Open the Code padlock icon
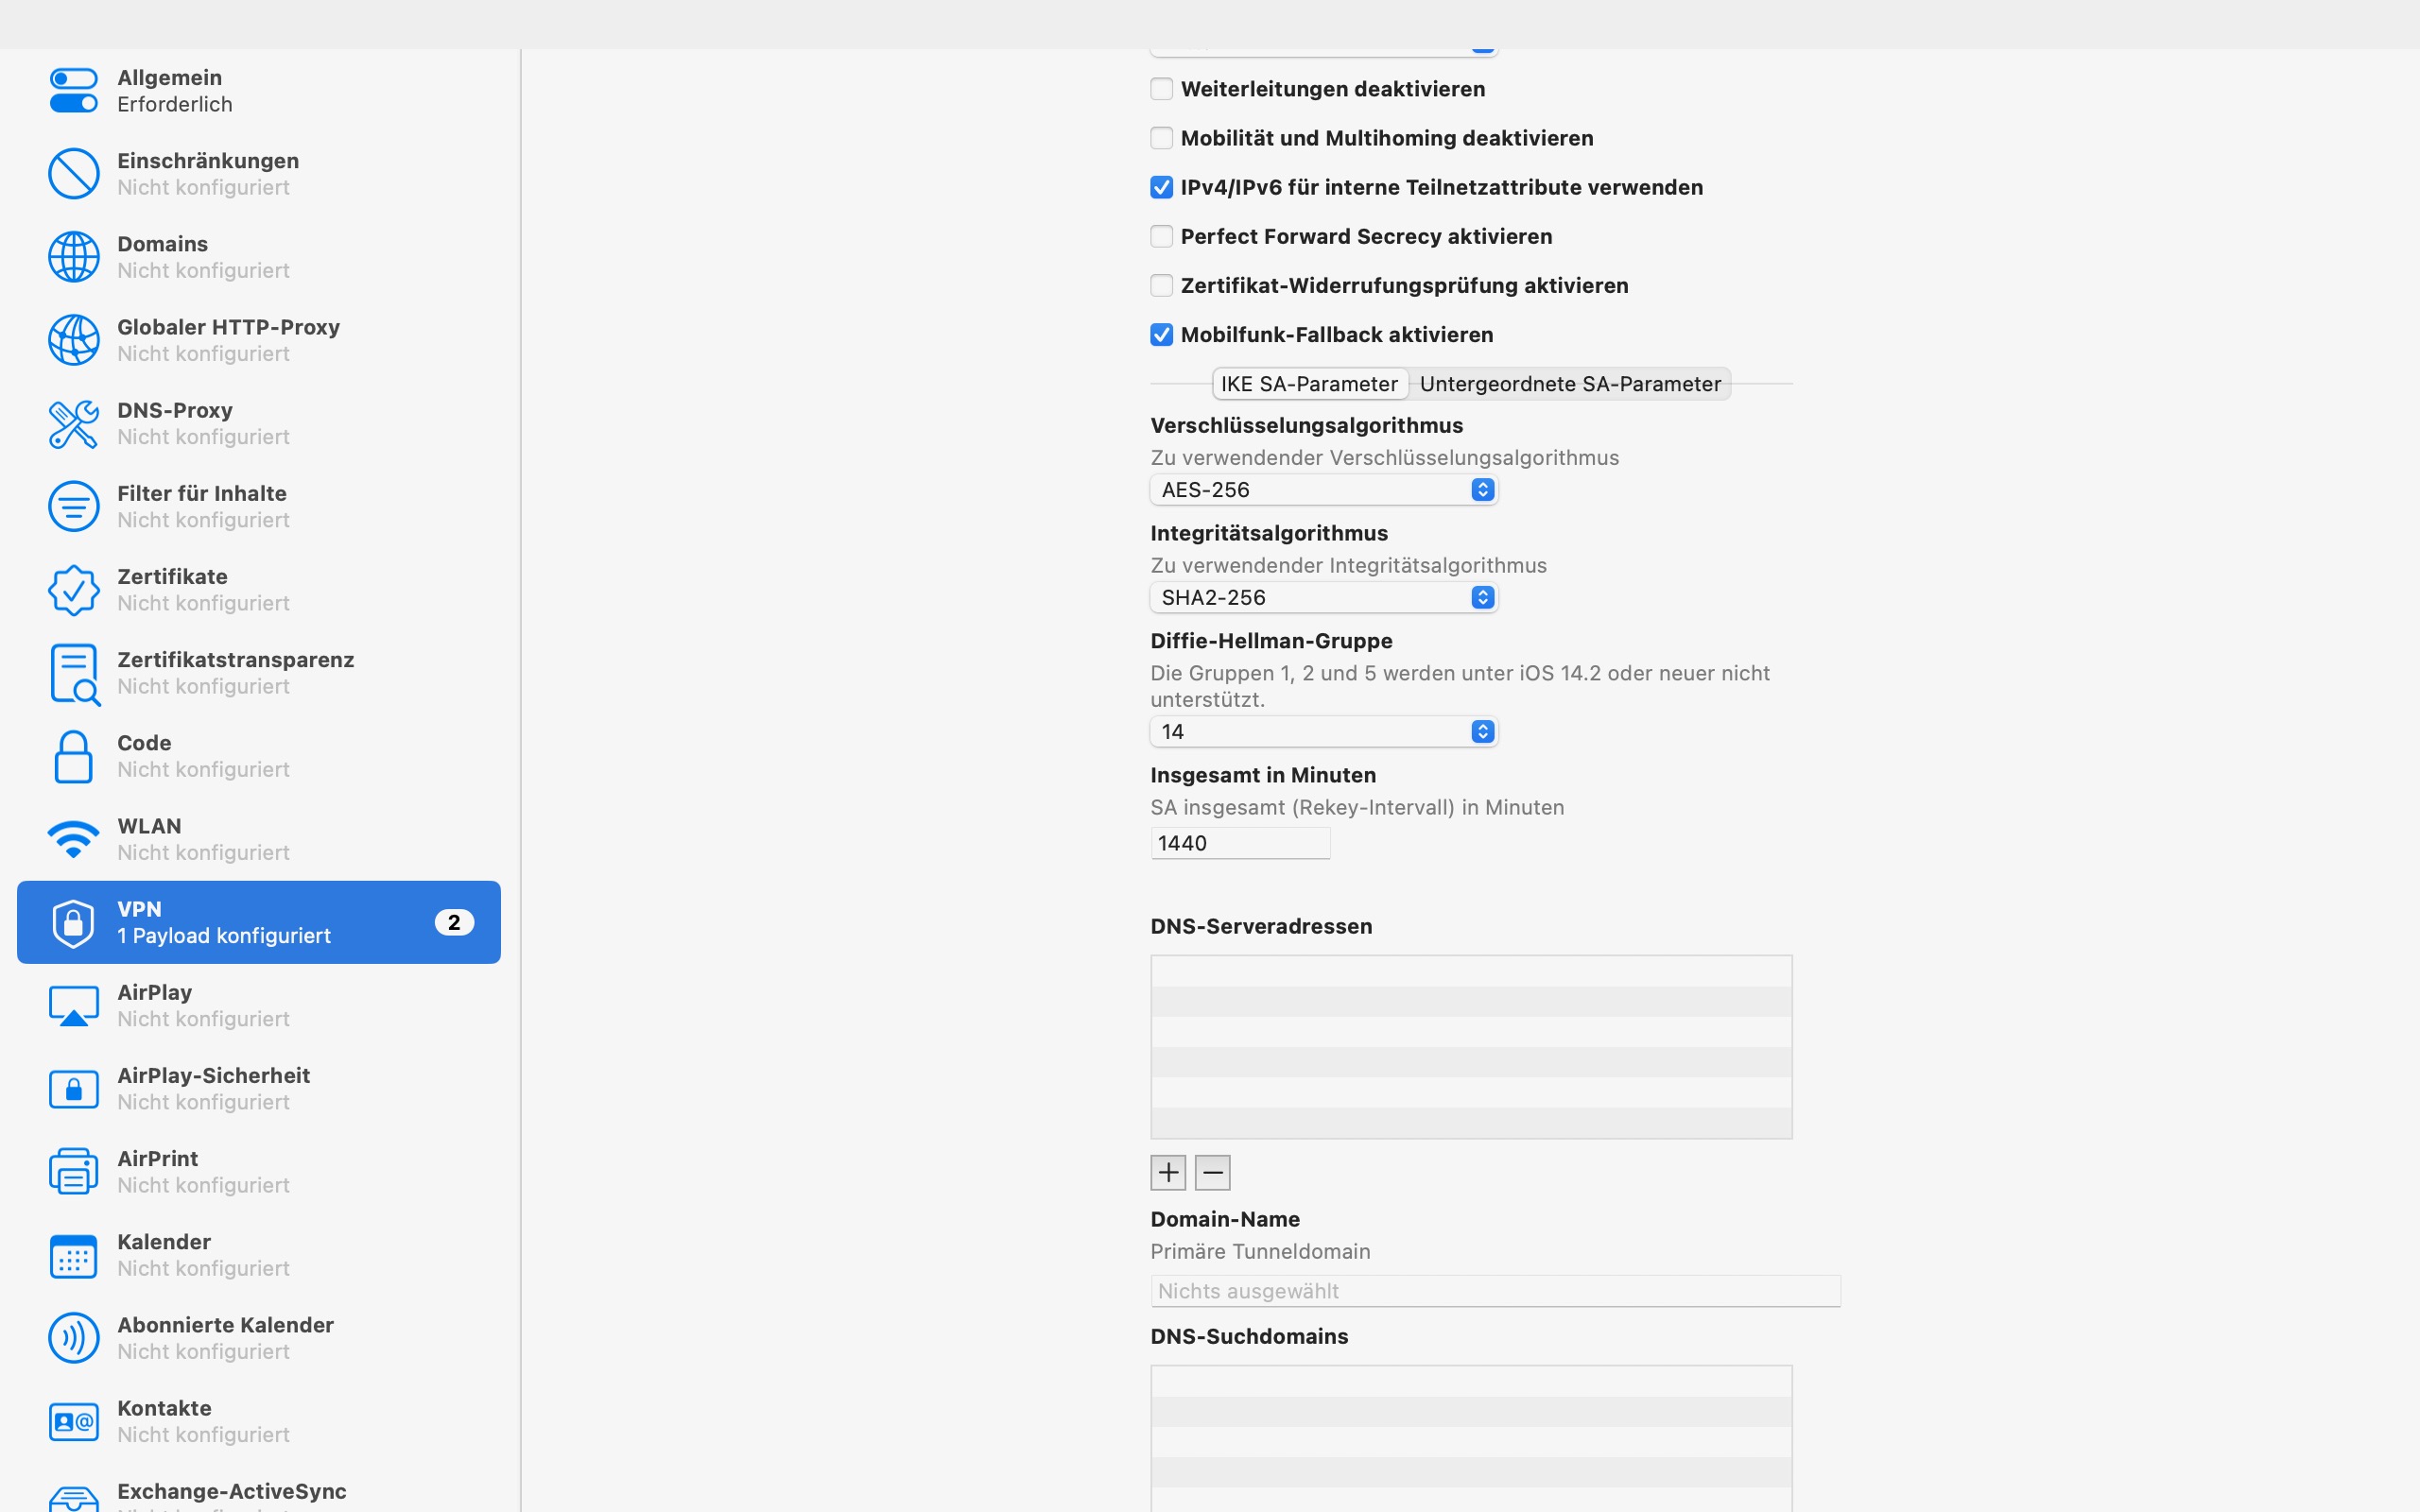The height and width of the screenshot is (1512, 2420). coord(73,756)
